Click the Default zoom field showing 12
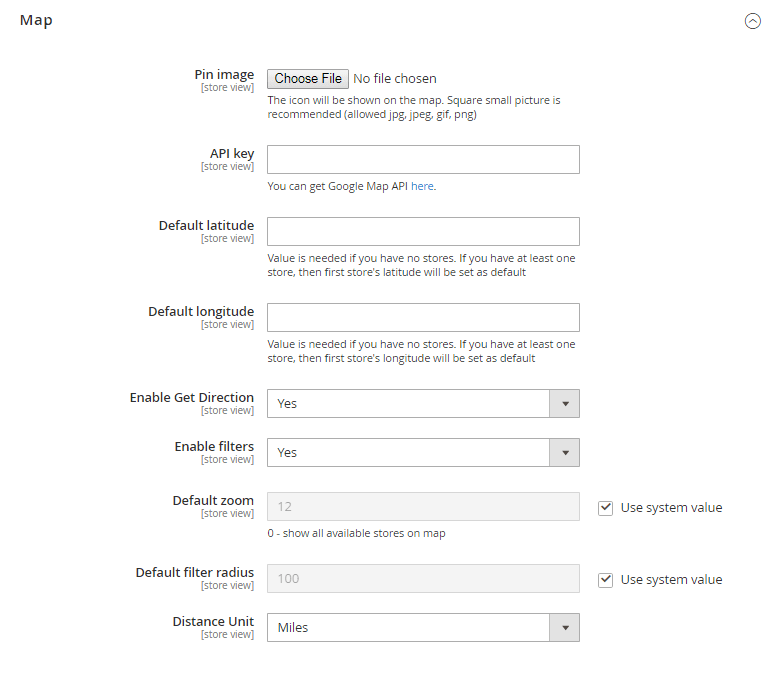 point(423,507)
